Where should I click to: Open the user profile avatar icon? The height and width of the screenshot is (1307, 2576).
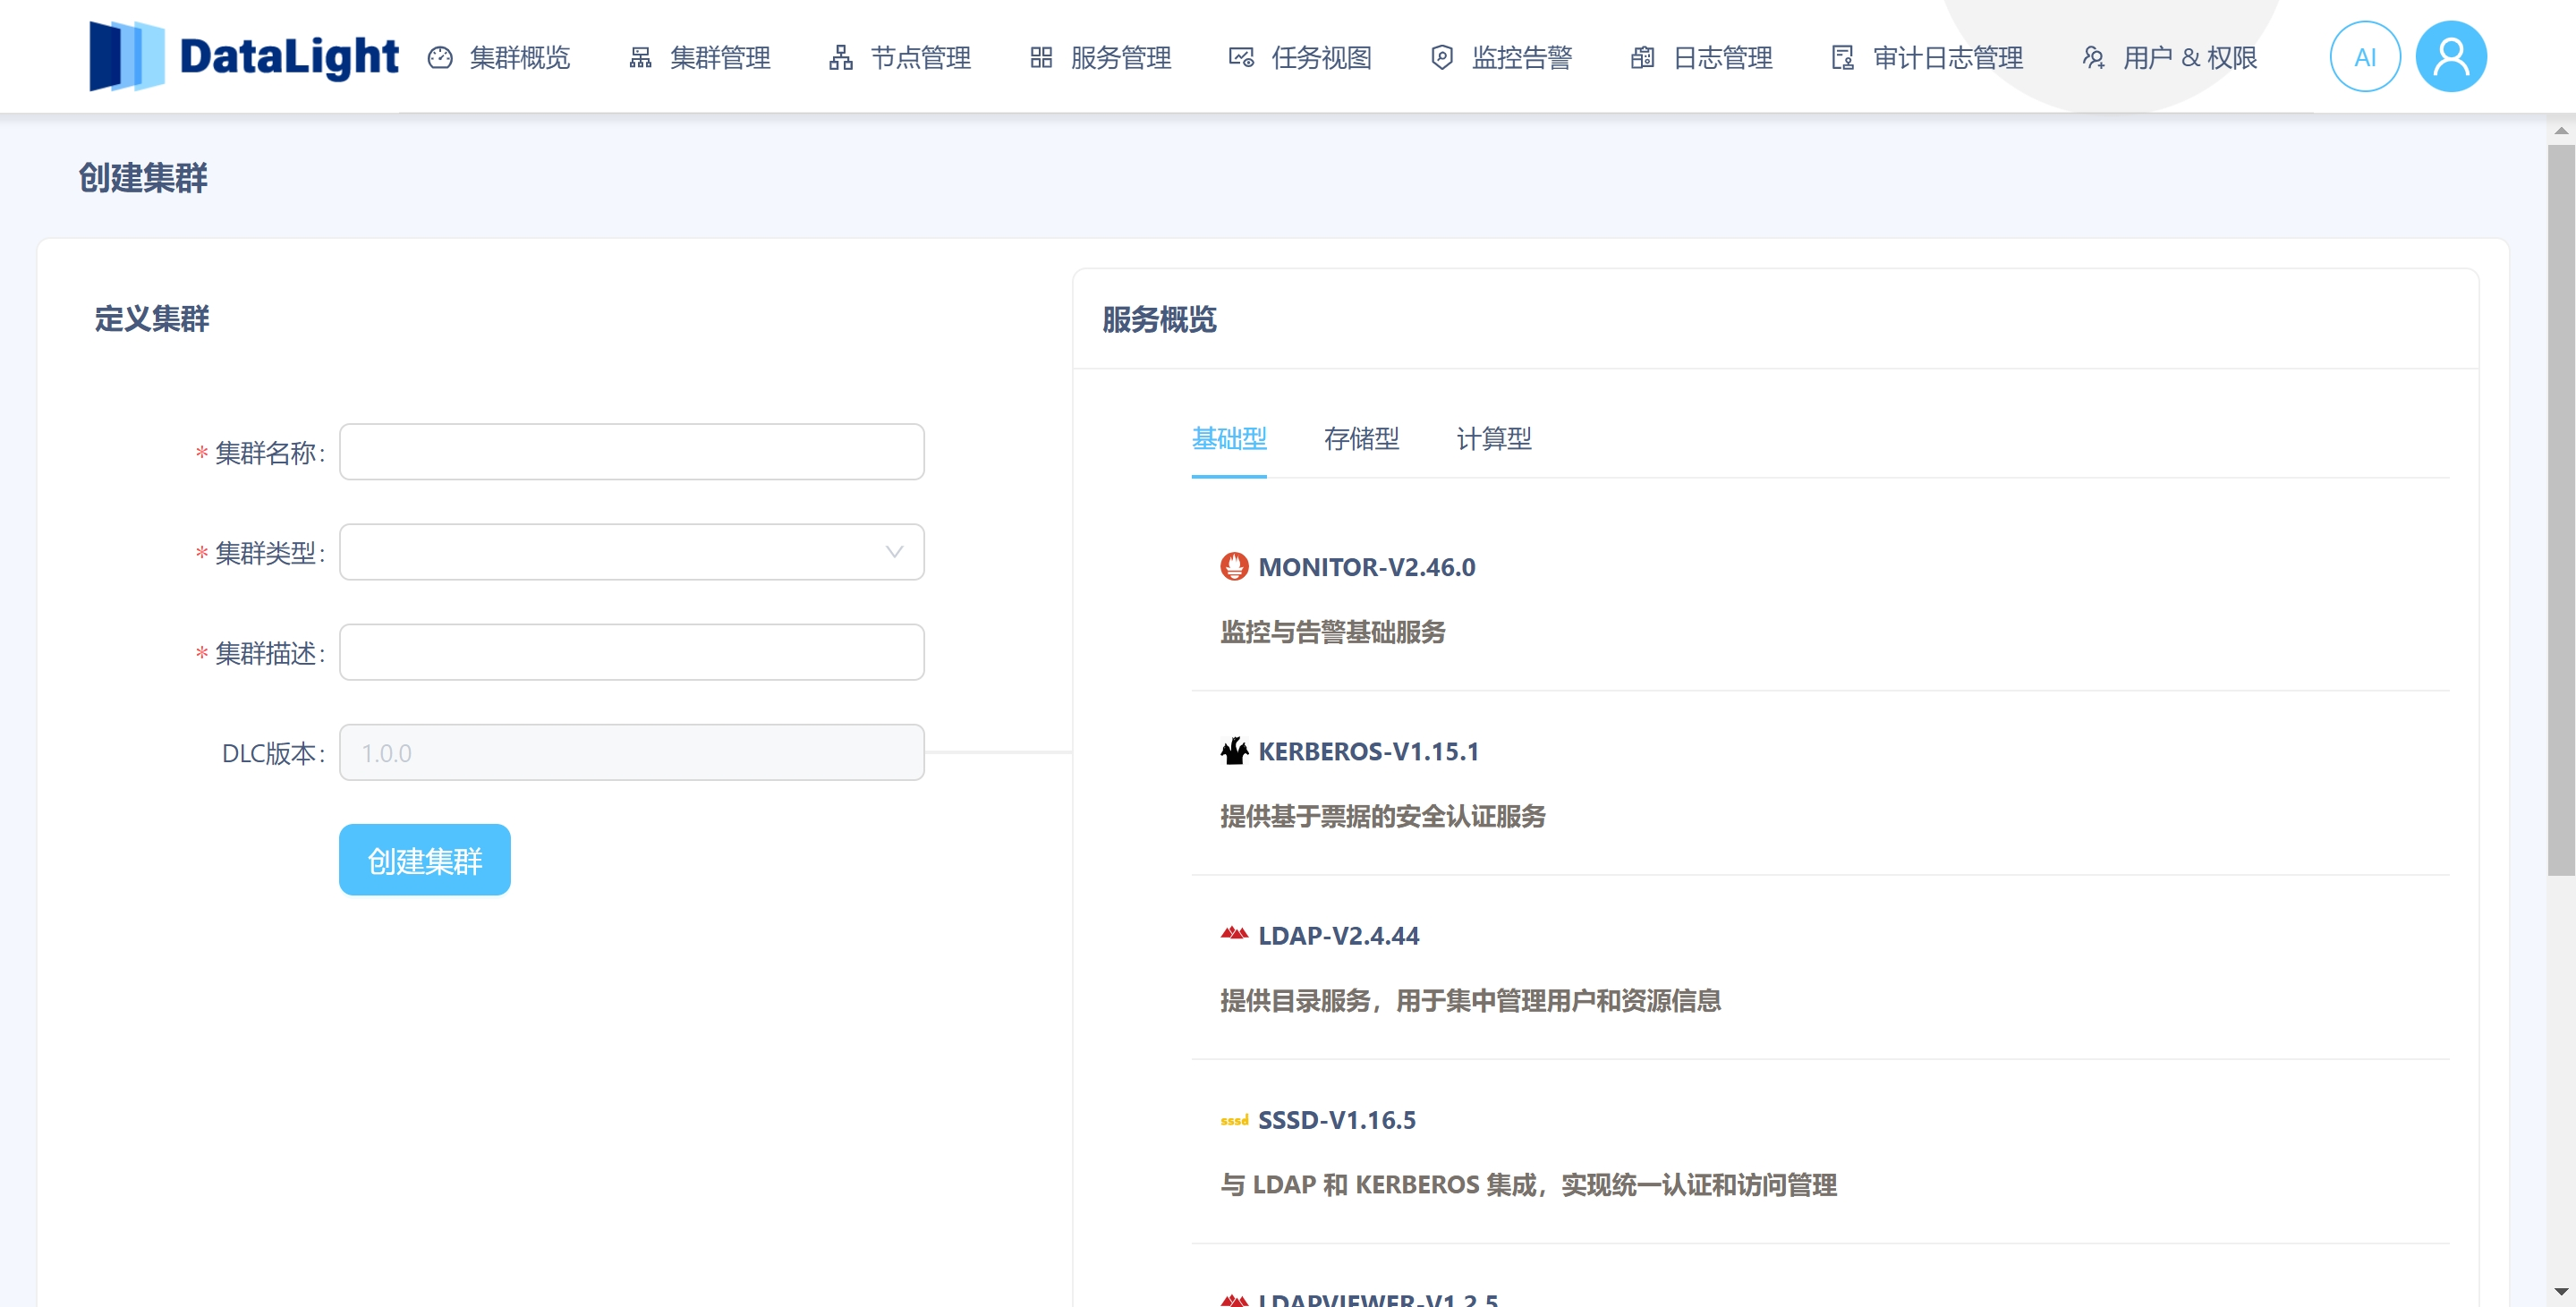click(x=2450, y=57)
